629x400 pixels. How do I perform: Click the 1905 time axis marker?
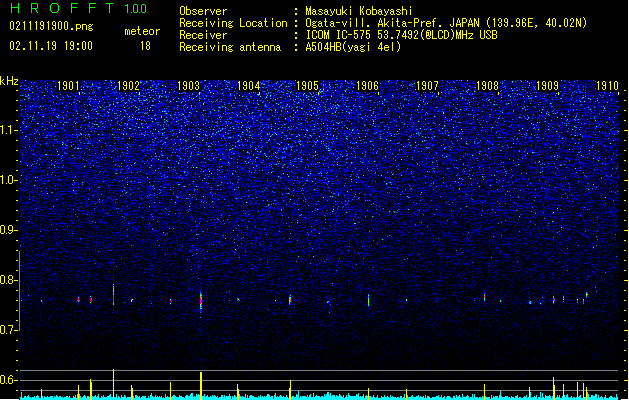pyautogui.click(x=307, y=86)
